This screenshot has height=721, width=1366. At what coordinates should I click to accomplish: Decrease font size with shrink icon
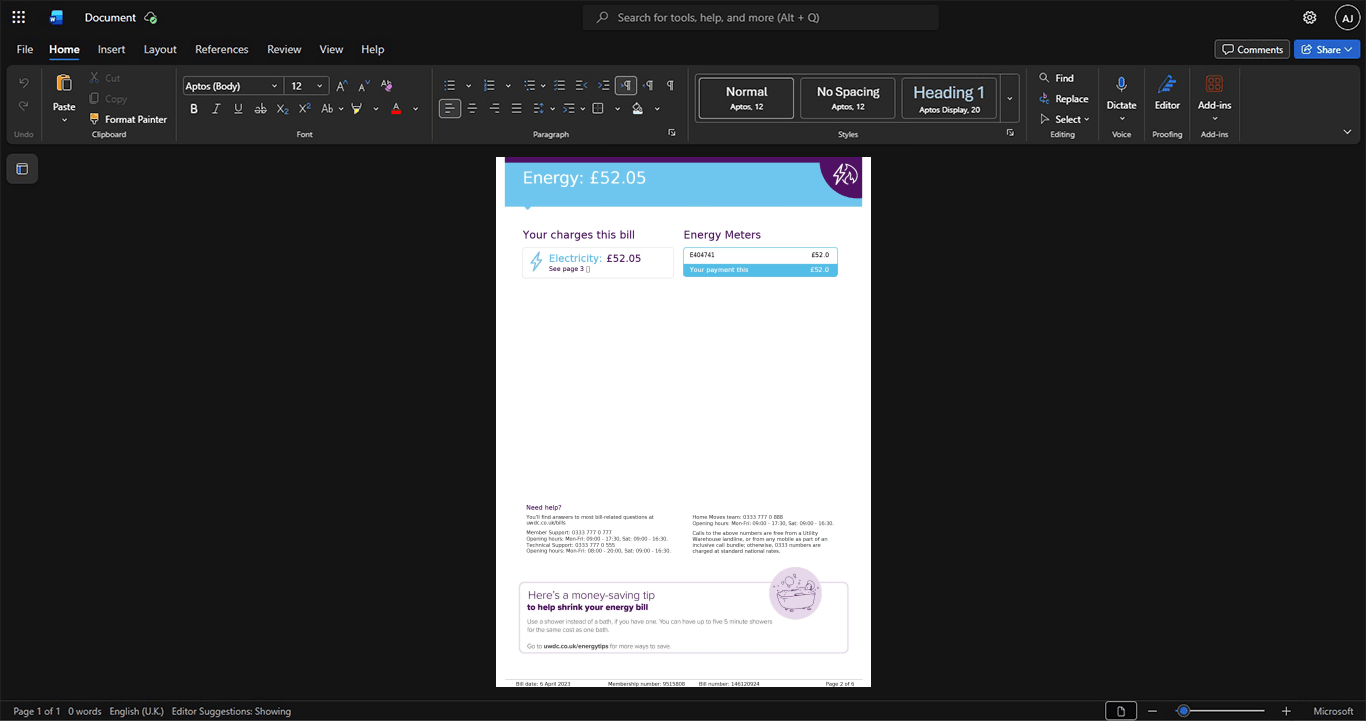point(364,86)
